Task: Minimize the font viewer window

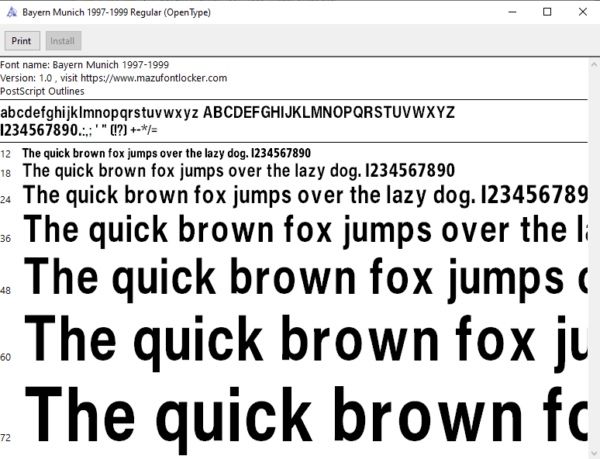Action: coord(512,12)
